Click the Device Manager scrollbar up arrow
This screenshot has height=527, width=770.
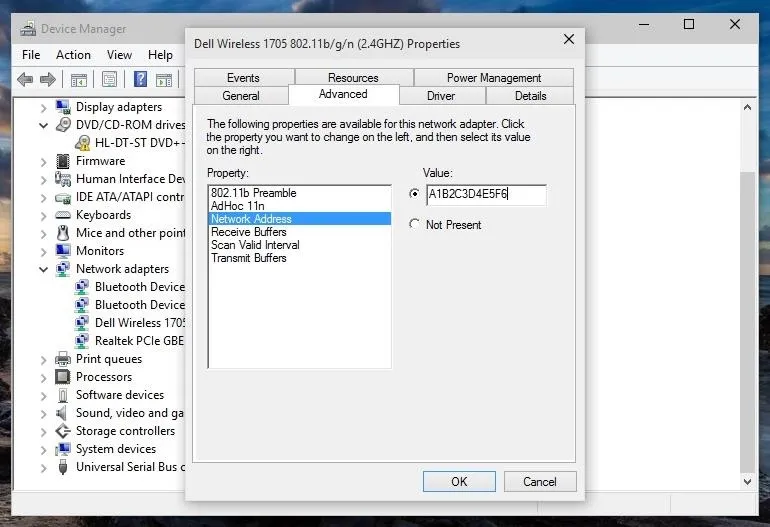tap(747, 107)
